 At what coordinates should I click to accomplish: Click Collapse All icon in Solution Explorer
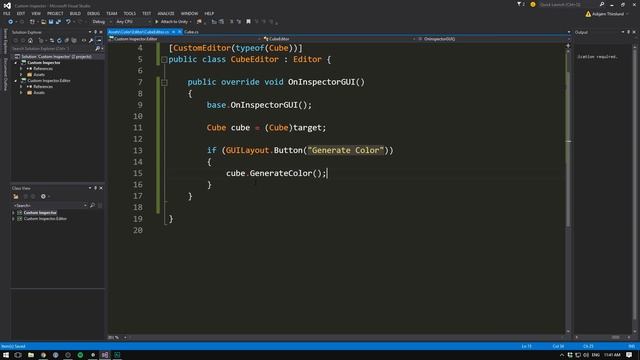[x=67, y=40]
